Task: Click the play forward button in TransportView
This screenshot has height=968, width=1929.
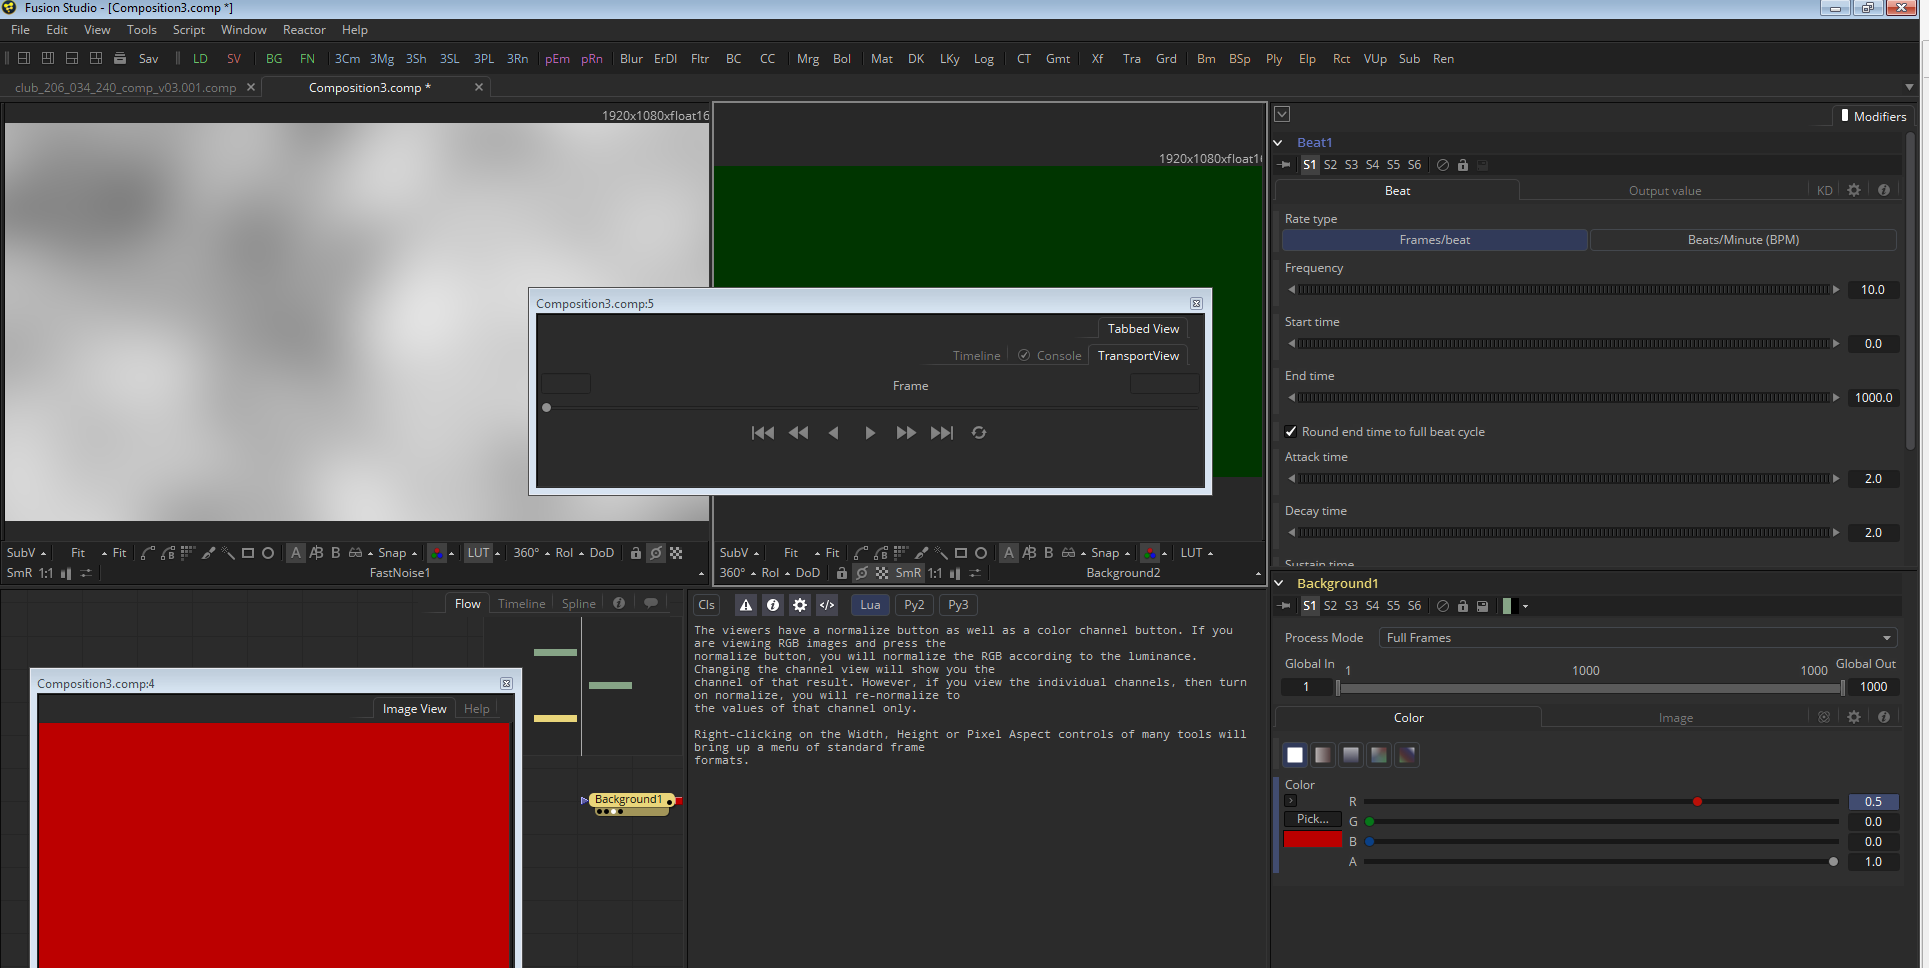Action: (870, 433)
